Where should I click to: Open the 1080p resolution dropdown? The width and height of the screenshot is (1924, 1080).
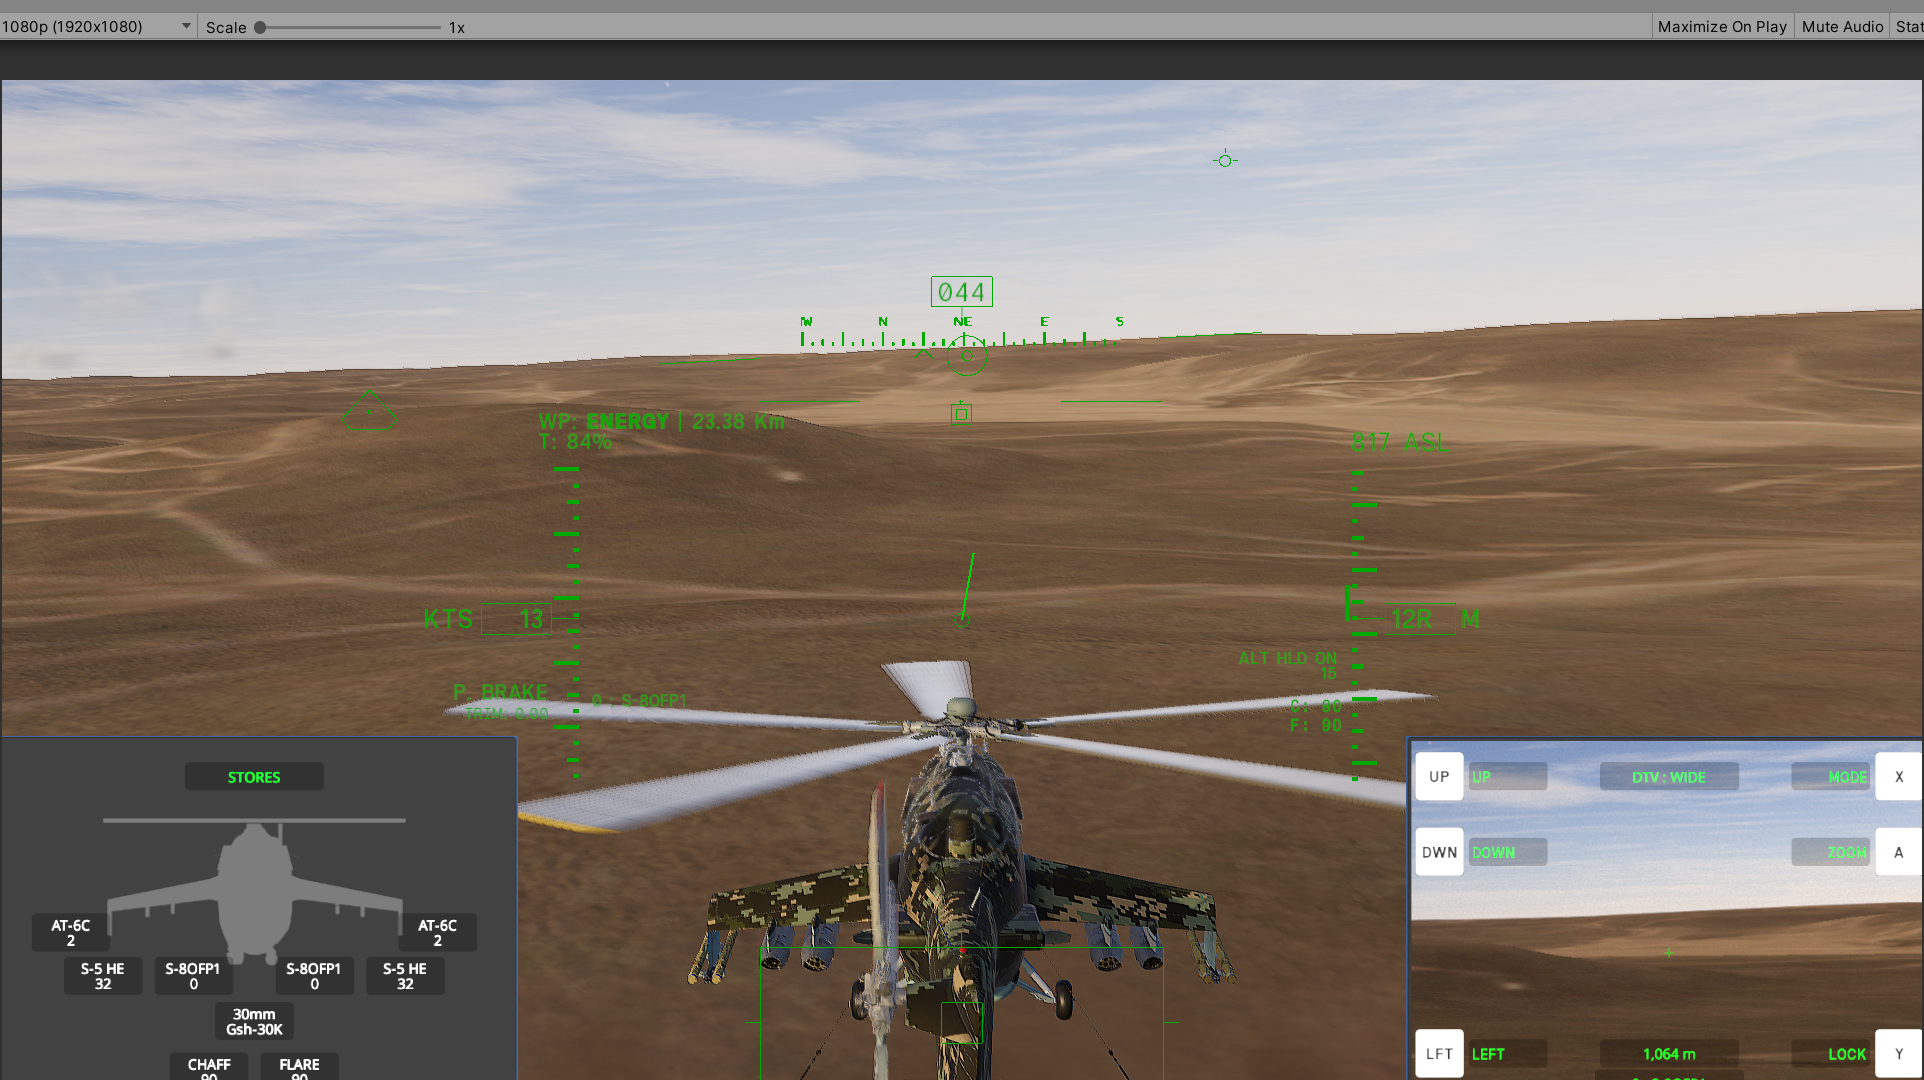95,26
